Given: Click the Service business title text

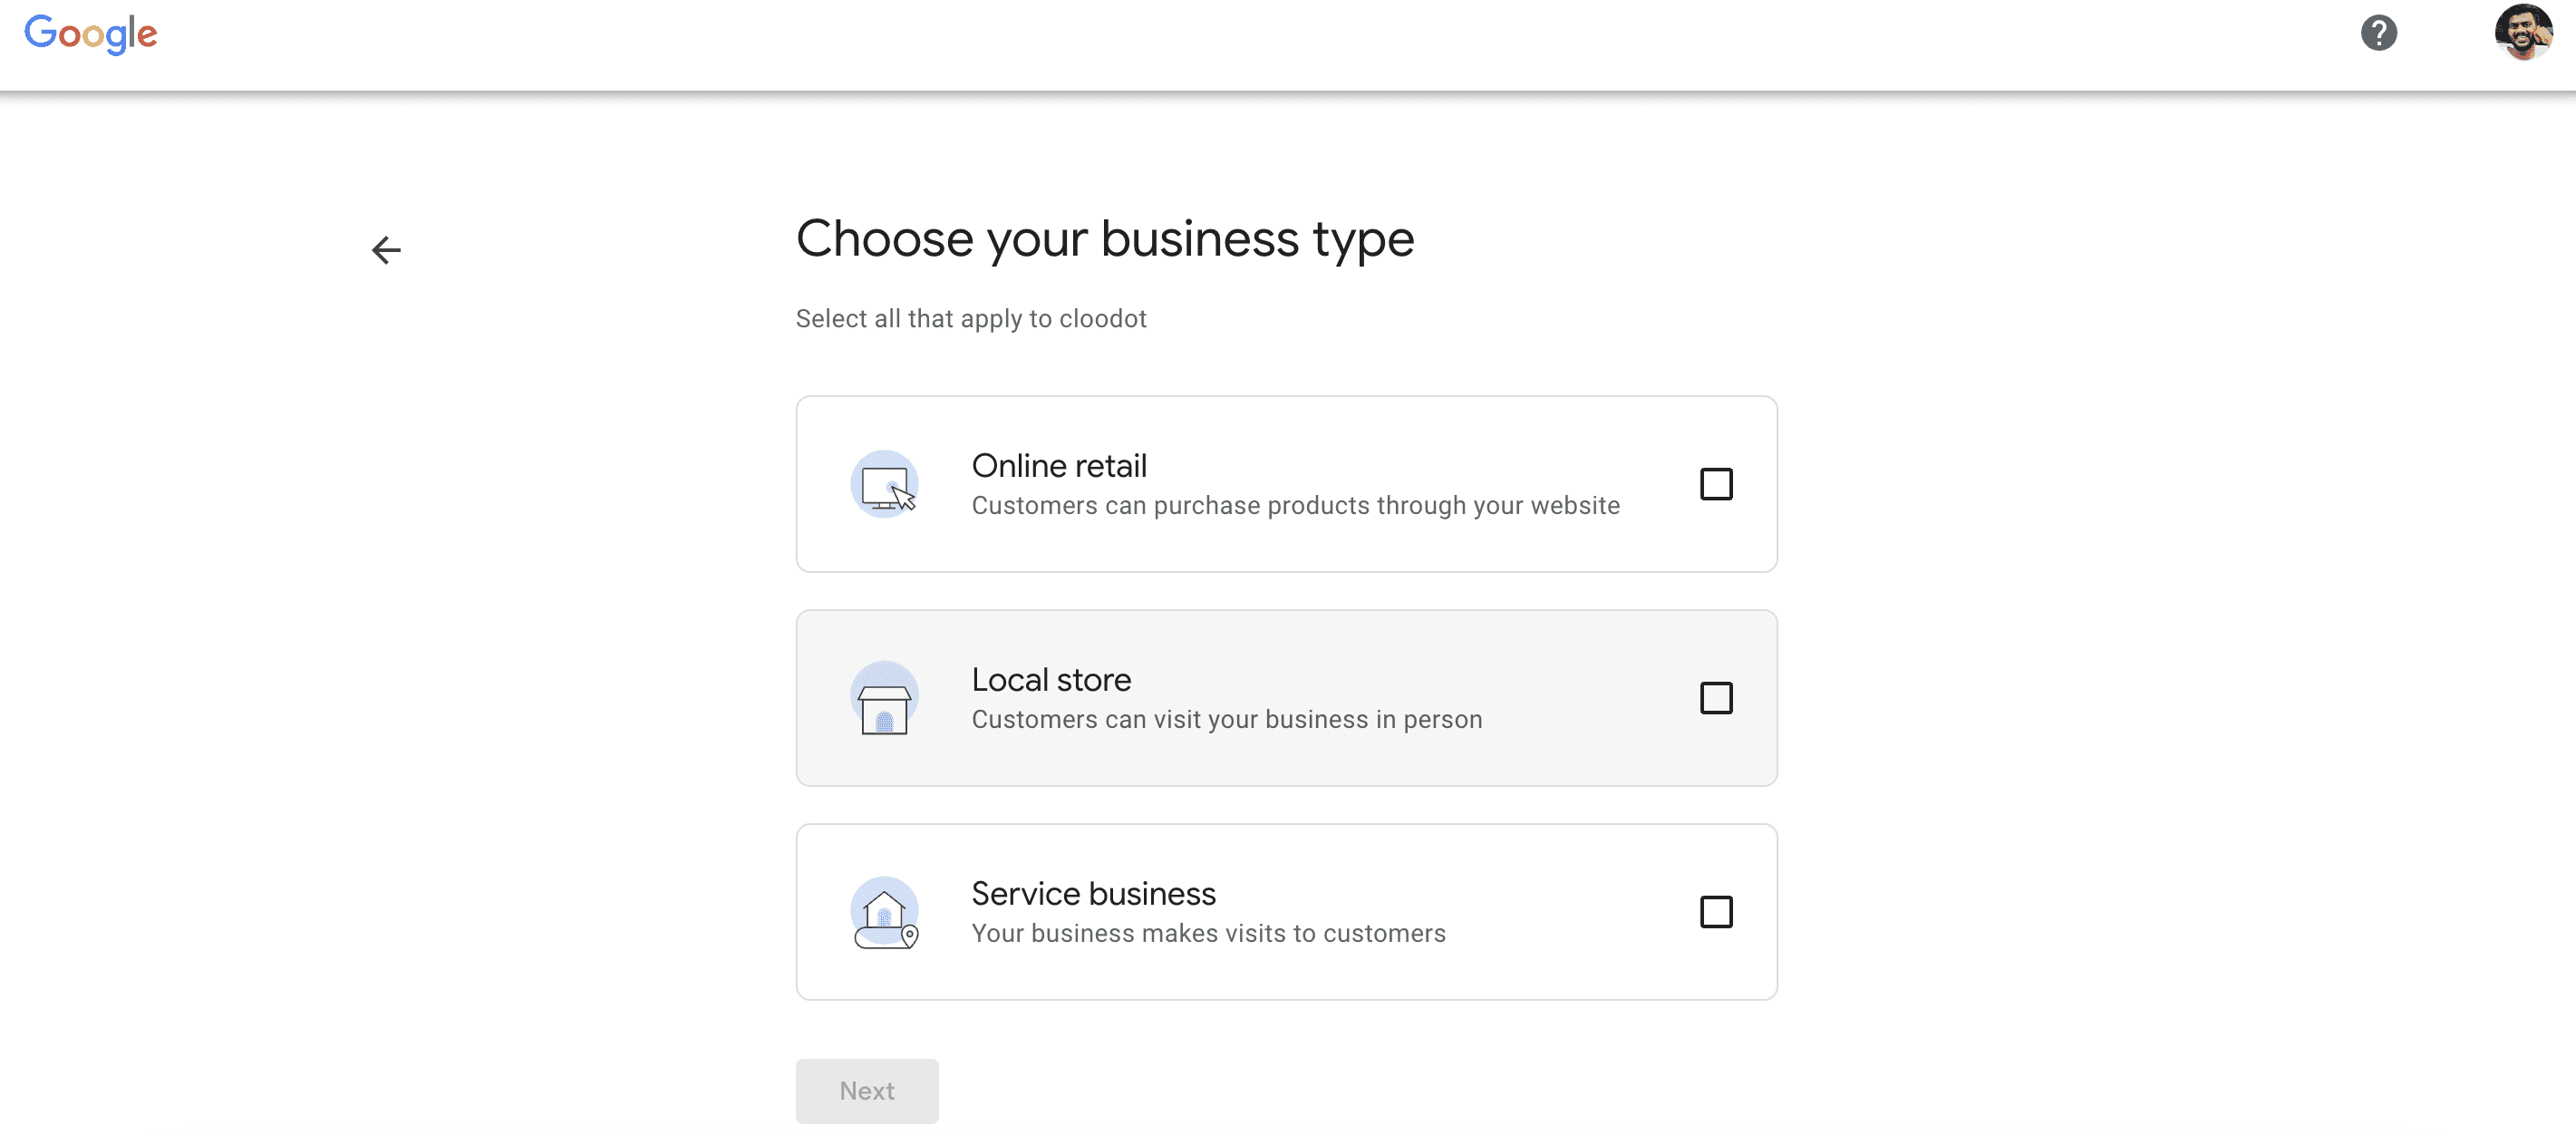Looking at the screenshot, I should click(1093, 894).
